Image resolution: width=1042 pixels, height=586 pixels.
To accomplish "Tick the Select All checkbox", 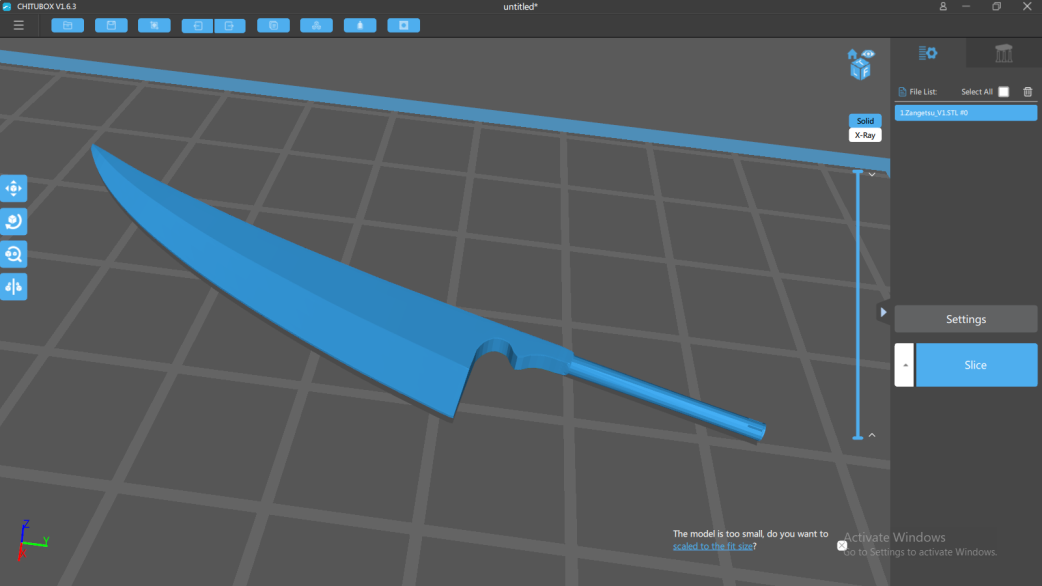I will point(1003,92).
